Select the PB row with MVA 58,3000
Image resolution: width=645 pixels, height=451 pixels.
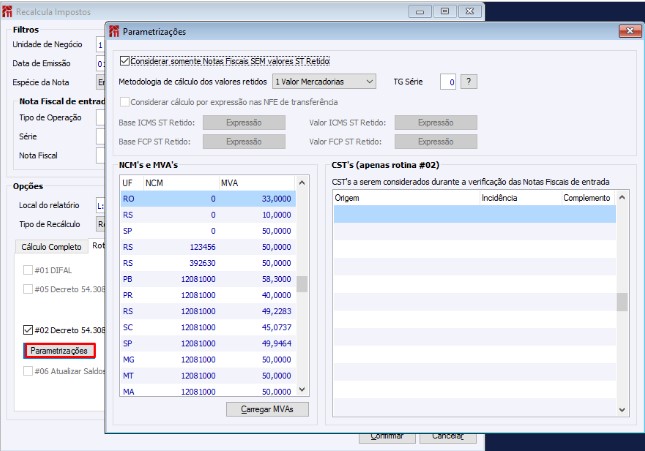point(208,279)
